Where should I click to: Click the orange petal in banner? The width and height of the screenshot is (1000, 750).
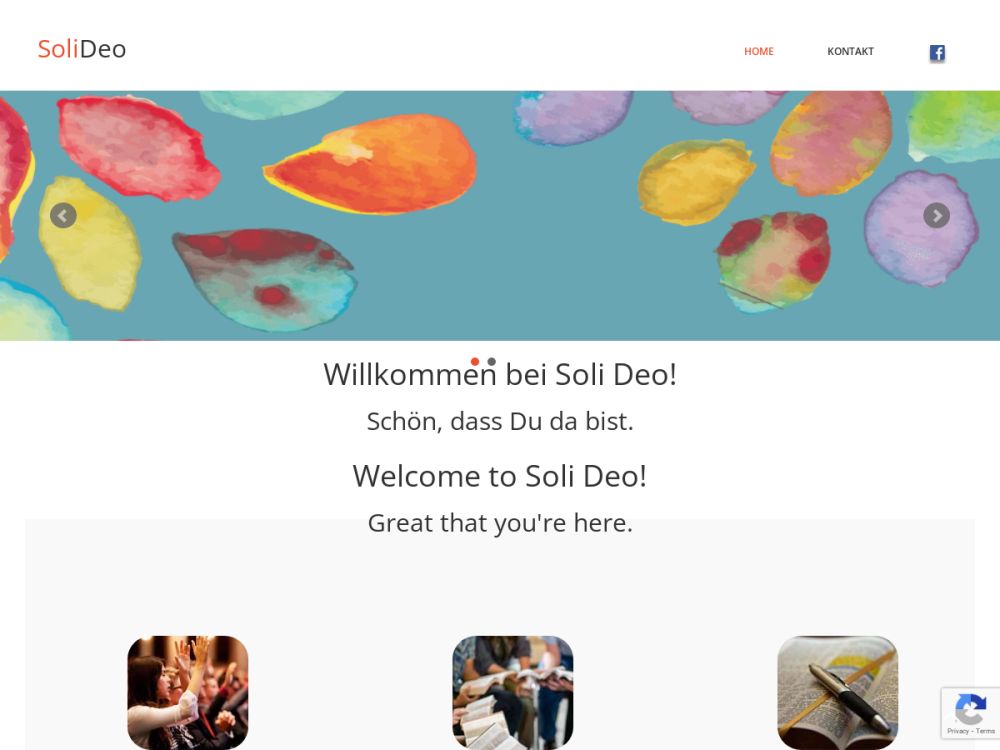click(x=371, y=164)
